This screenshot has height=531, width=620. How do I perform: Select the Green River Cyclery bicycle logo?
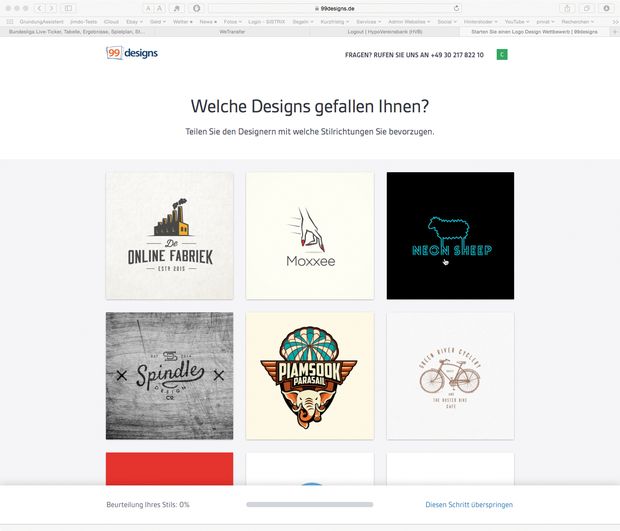pyautogui.click(x=450, y=376)
